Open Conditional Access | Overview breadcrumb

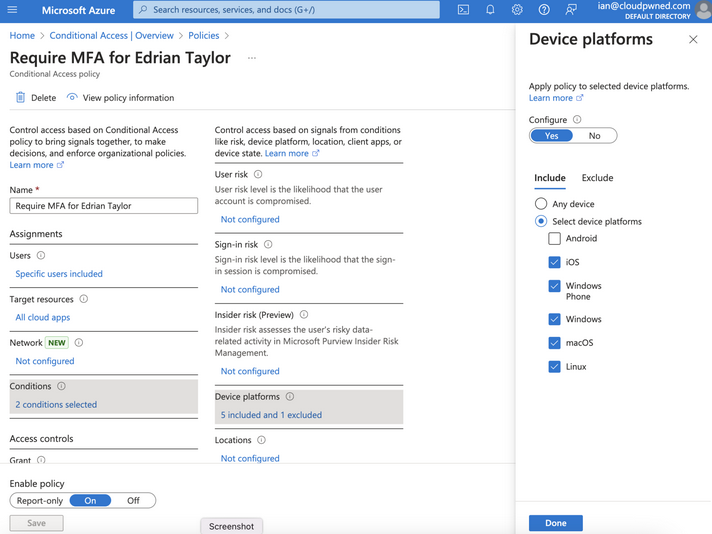click(x=111, y=35)
